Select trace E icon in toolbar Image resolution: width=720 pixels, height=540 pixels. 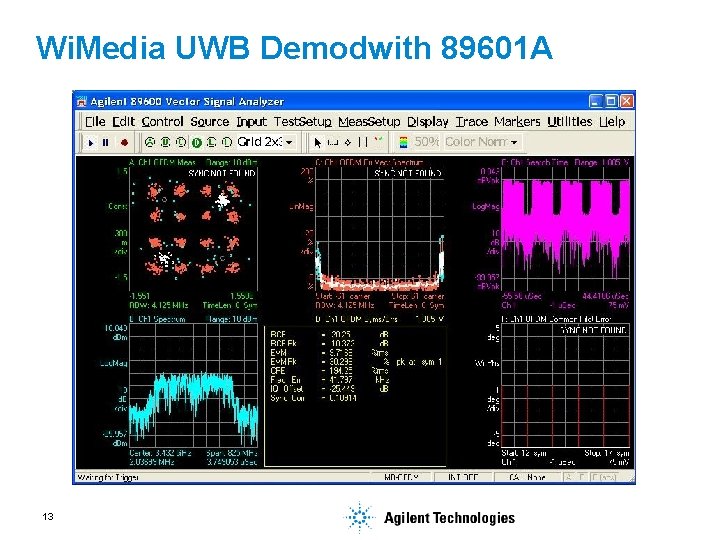(212, 142)
